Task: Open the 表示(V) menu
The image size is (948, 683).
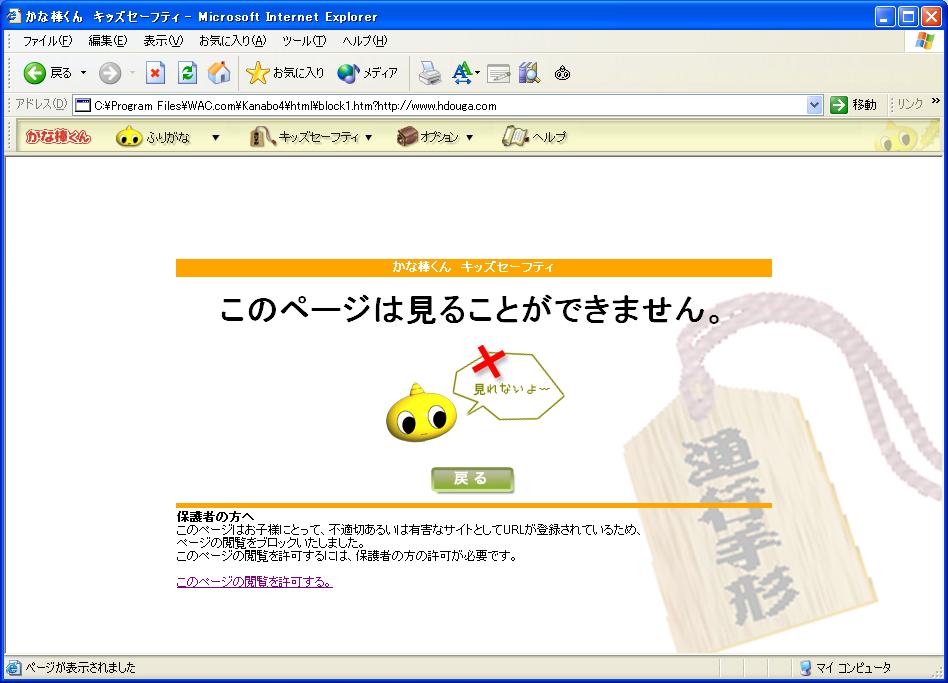Action: 163,41
